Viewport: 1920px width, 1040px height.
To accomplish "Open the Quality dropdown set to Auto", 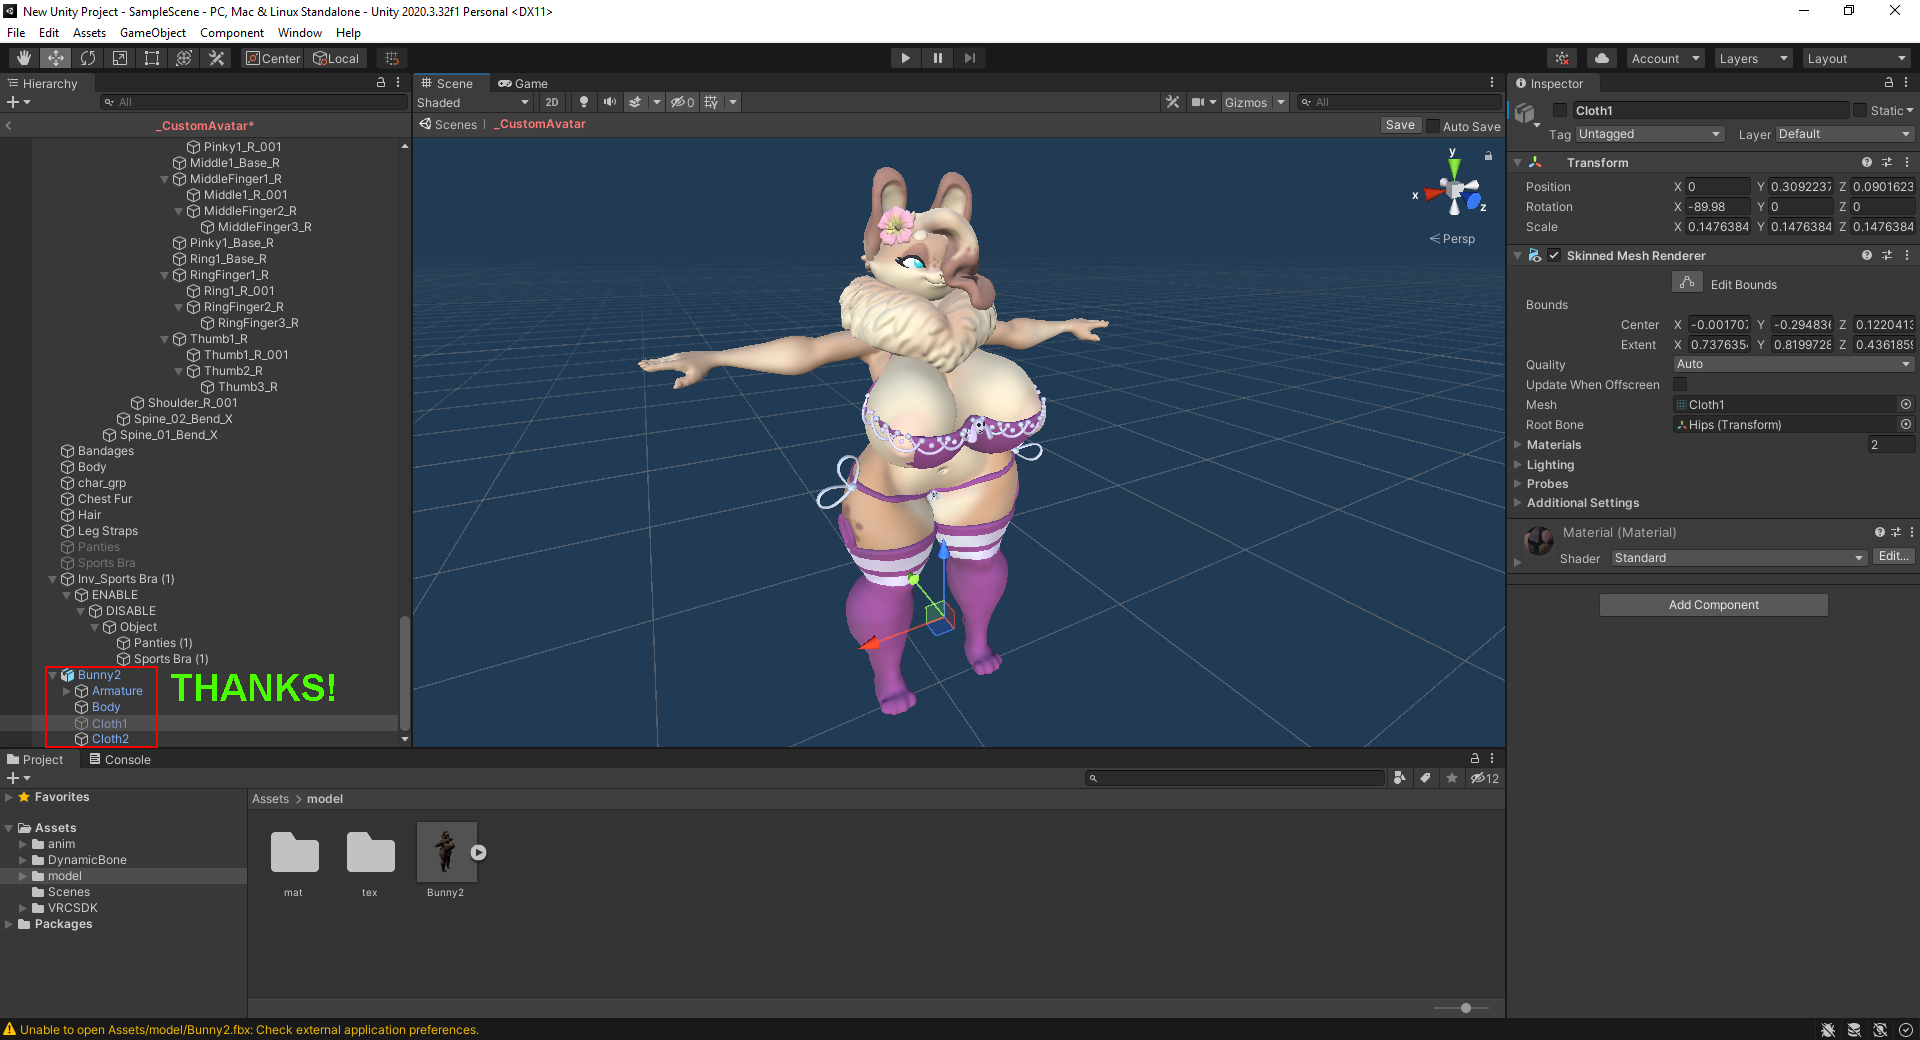I will tap(1794, 364).
